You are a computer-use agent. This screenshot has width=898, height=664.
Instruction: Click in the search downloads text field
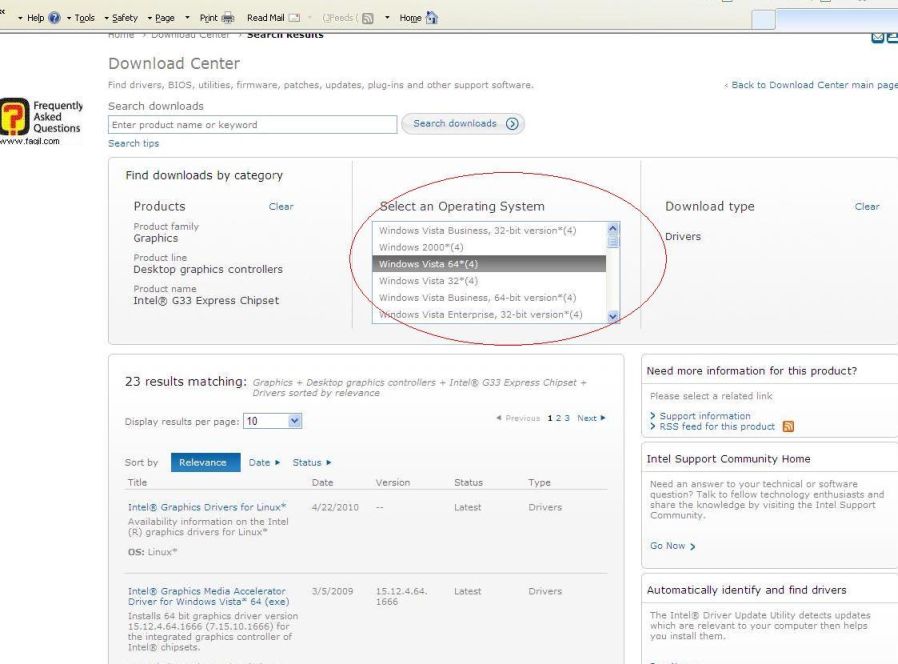(x=253, y=125)
